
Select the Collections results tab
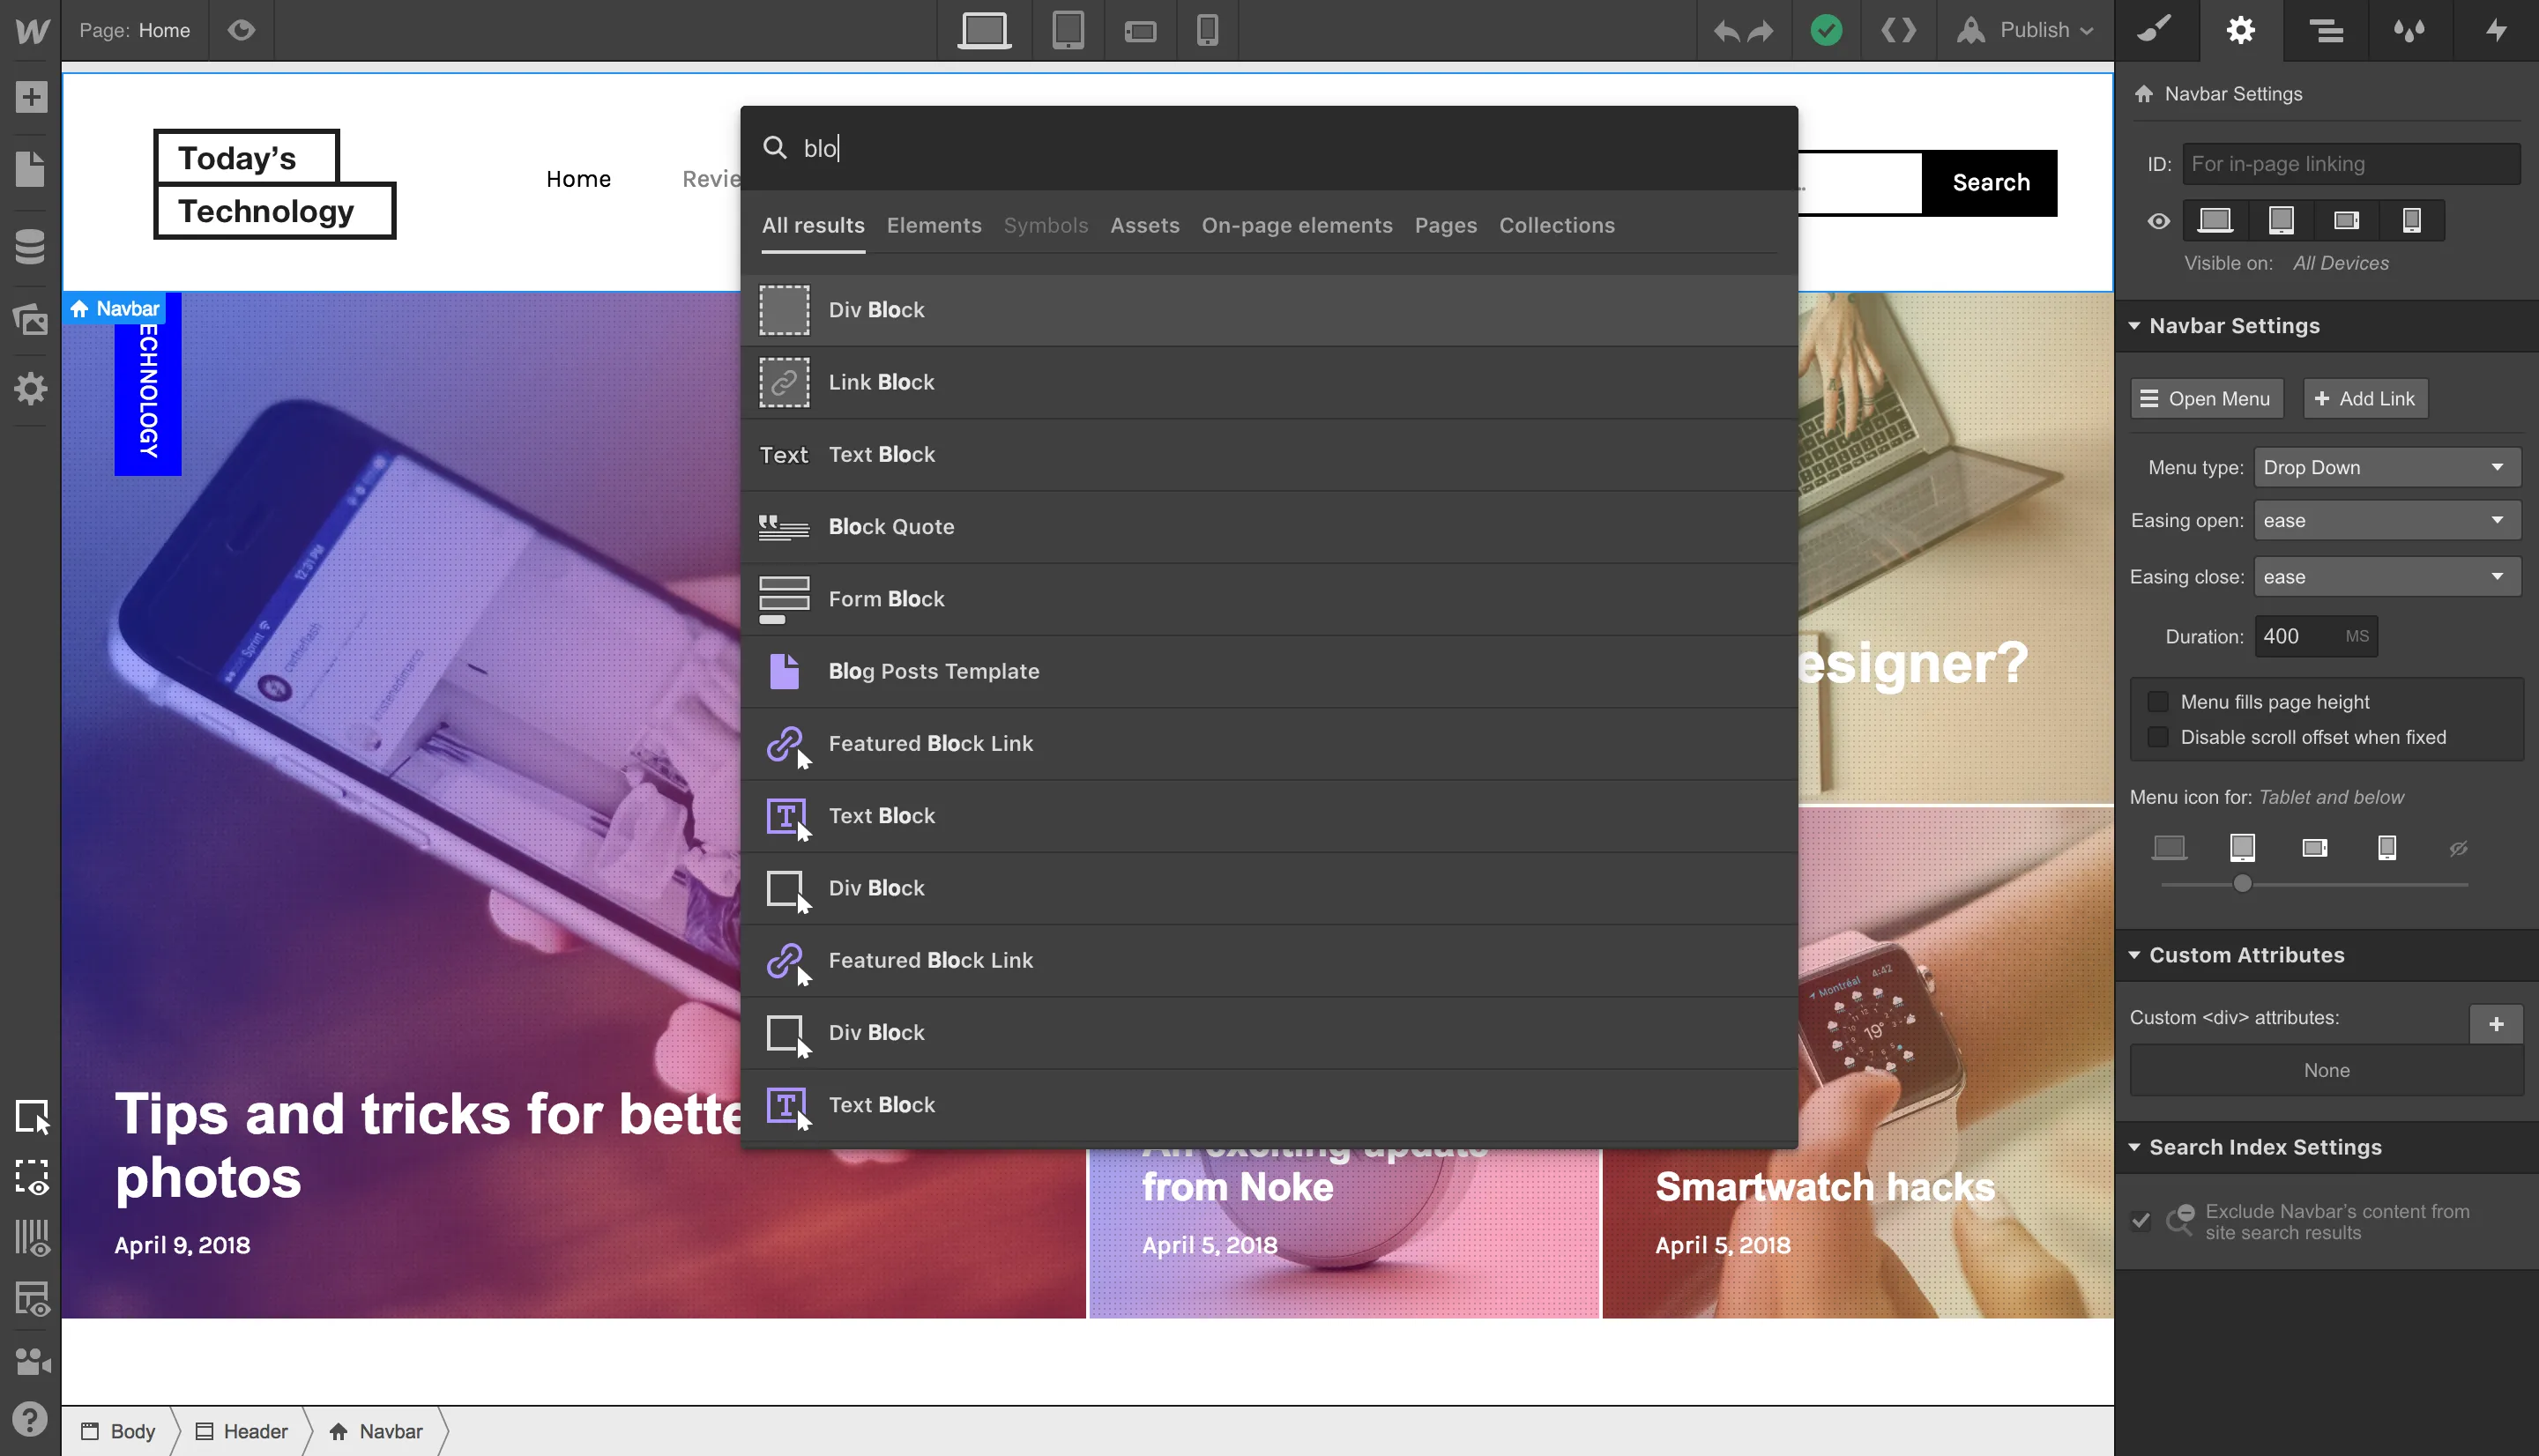[x=1556, y=225]
